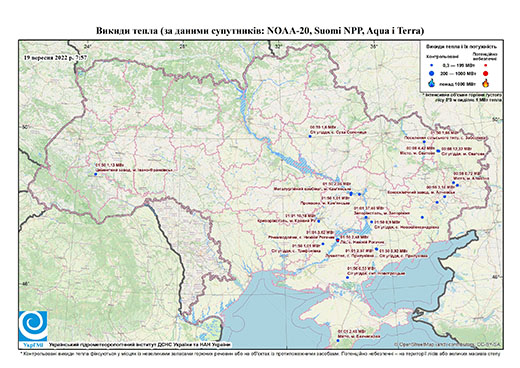Select small red dot in legend

coord(485,65)
